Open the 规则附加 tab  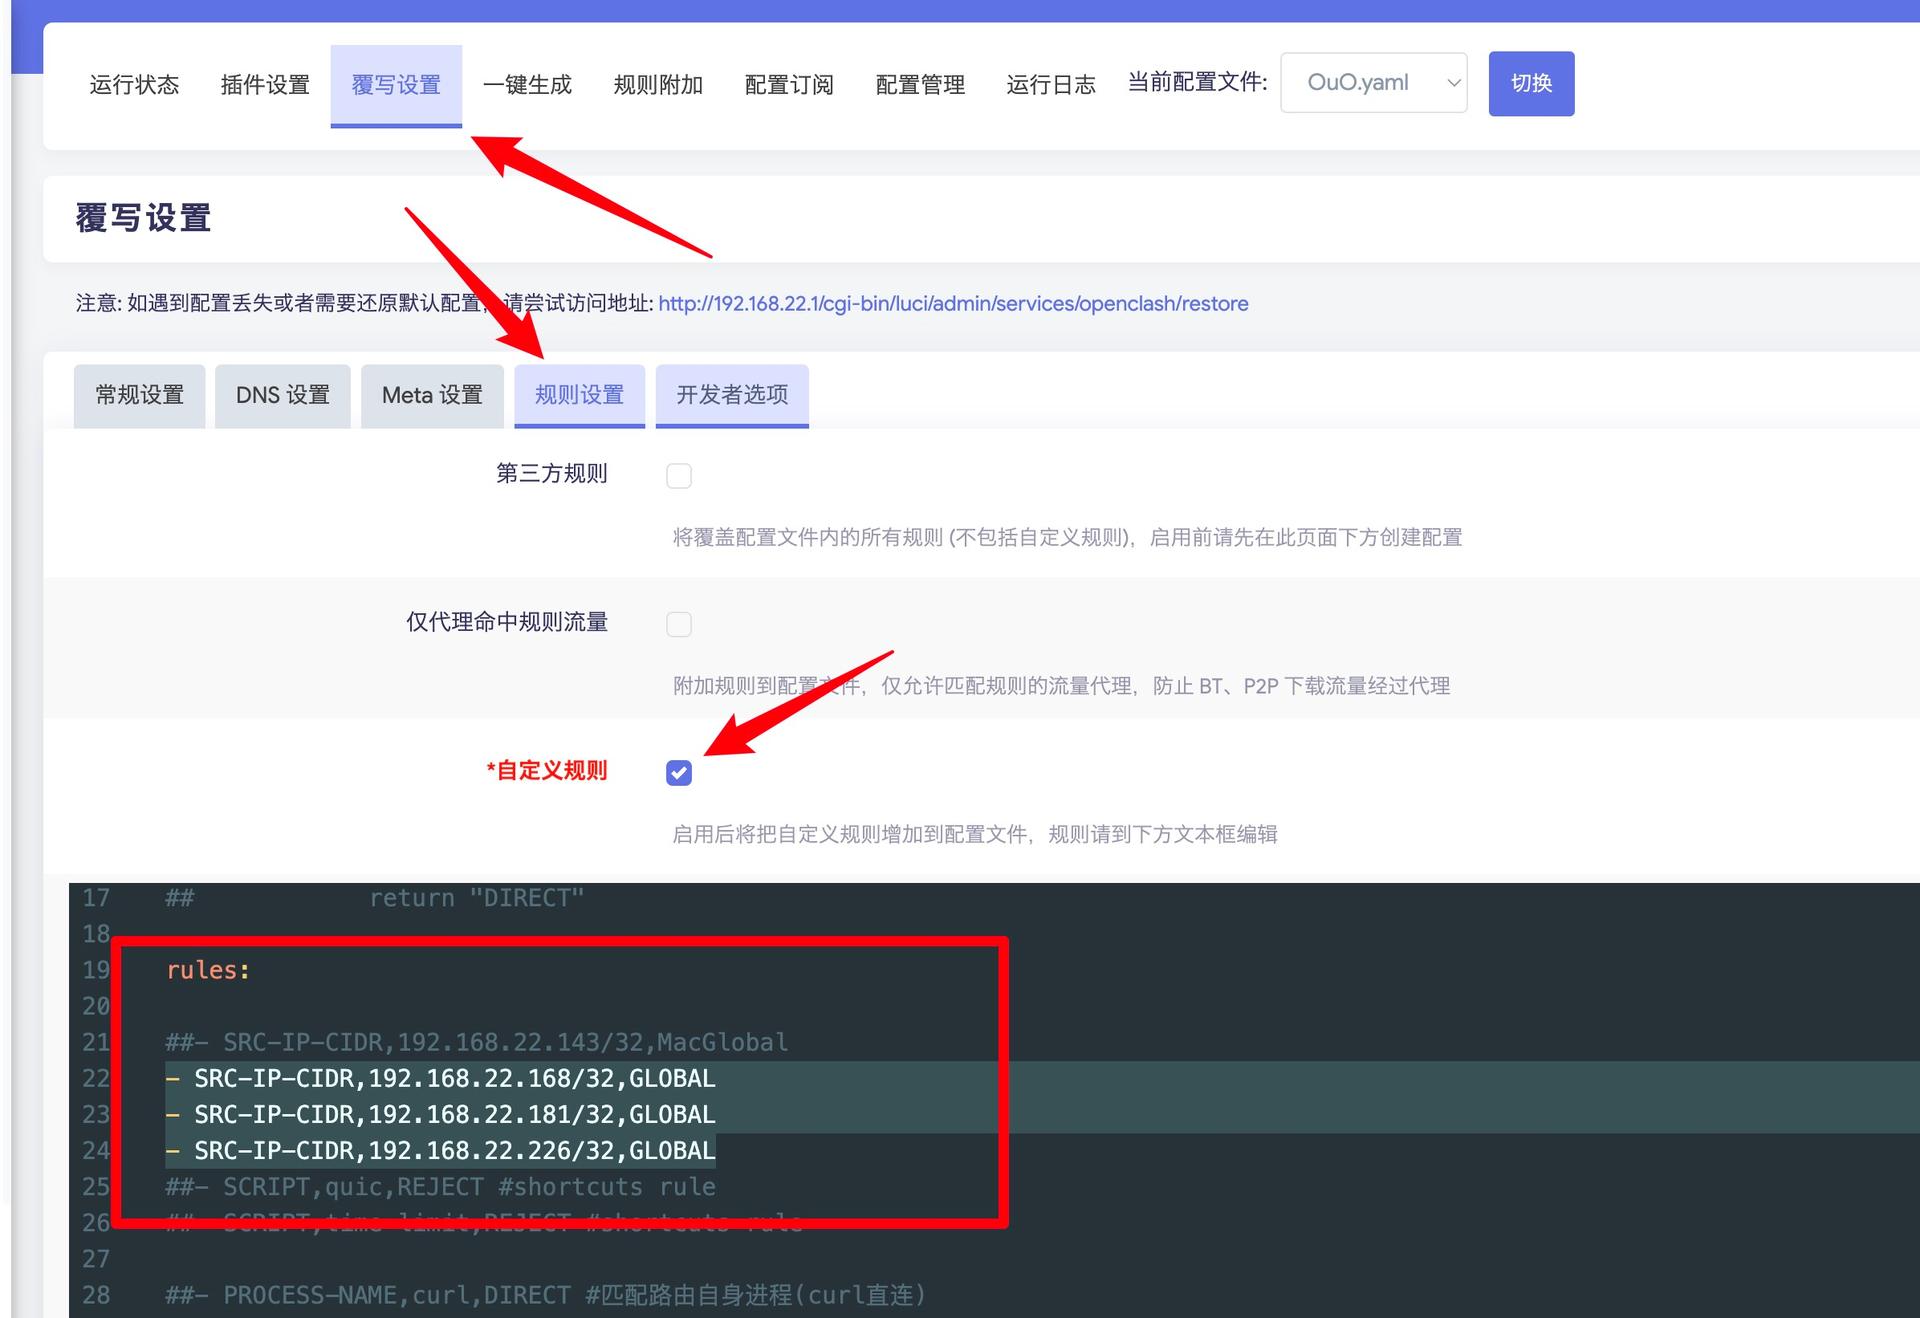point(658,85)
